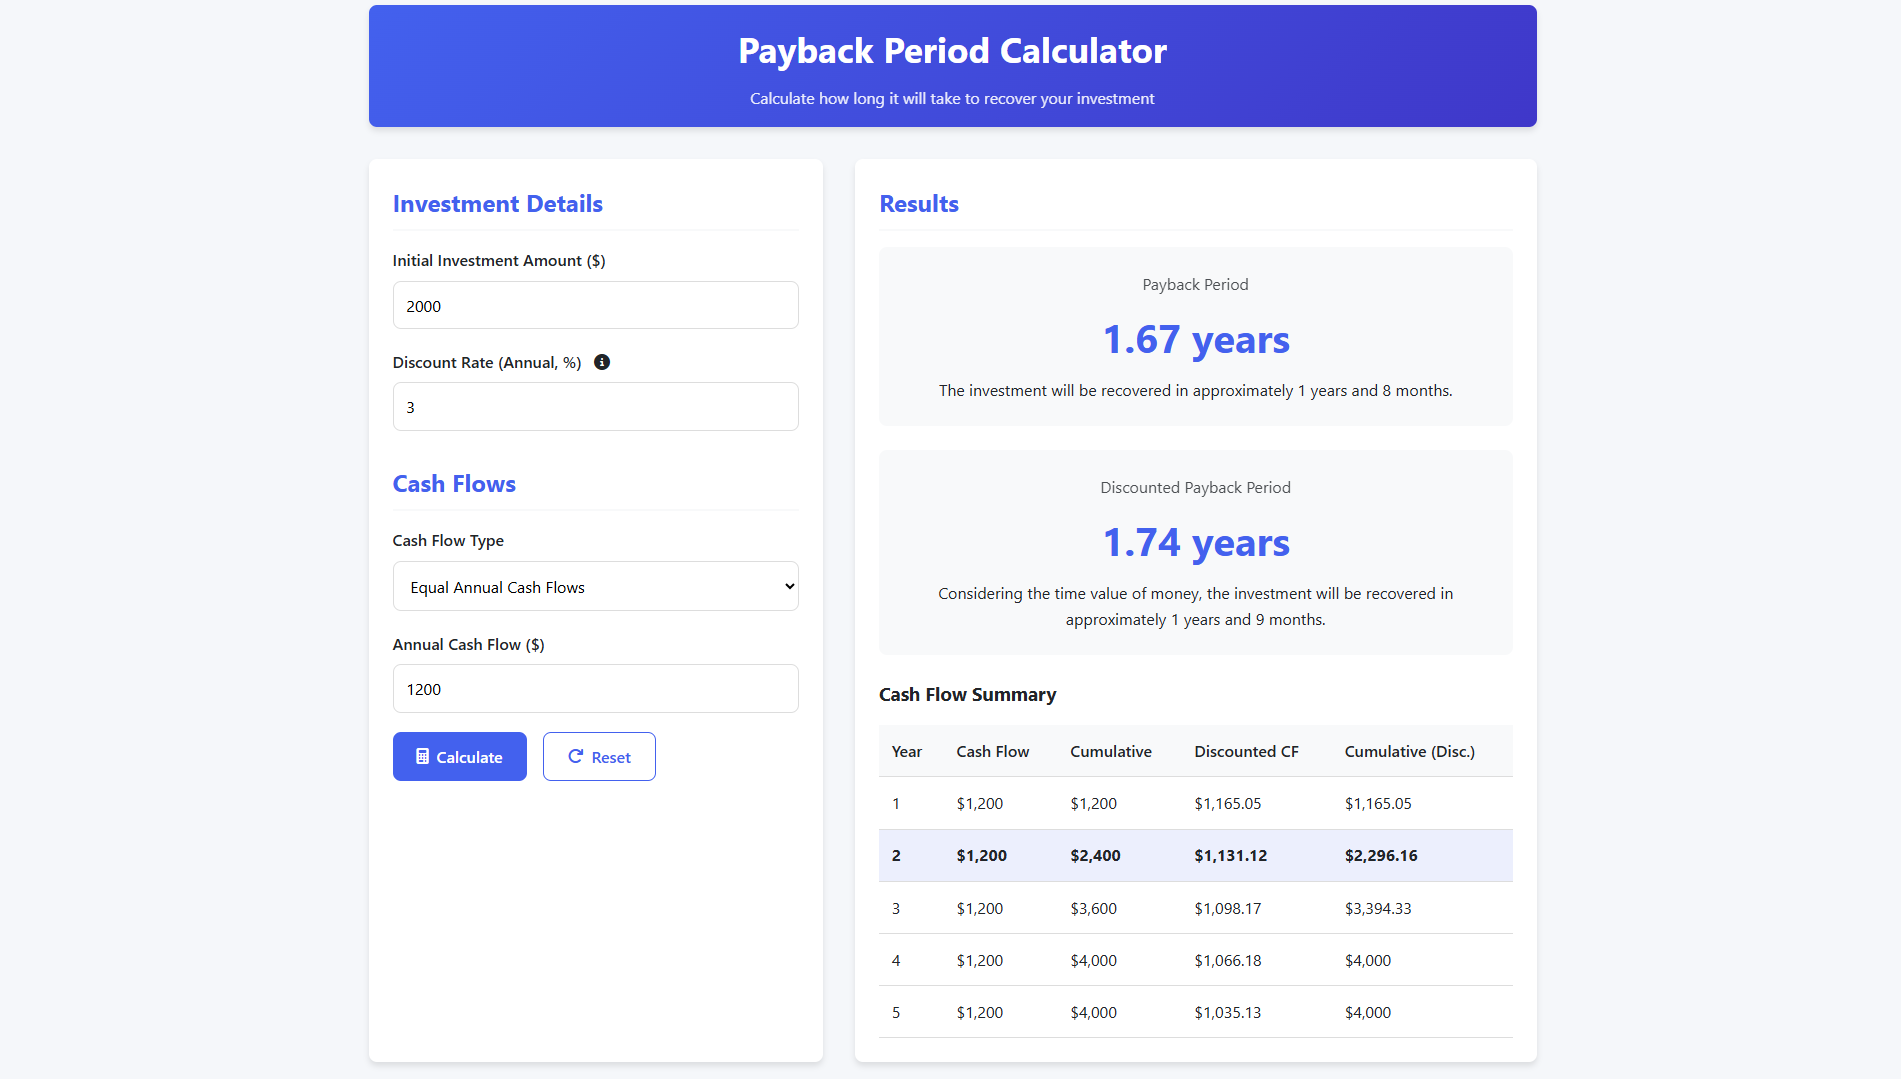Focus the Initial Investment Amount field

(596, 306)
